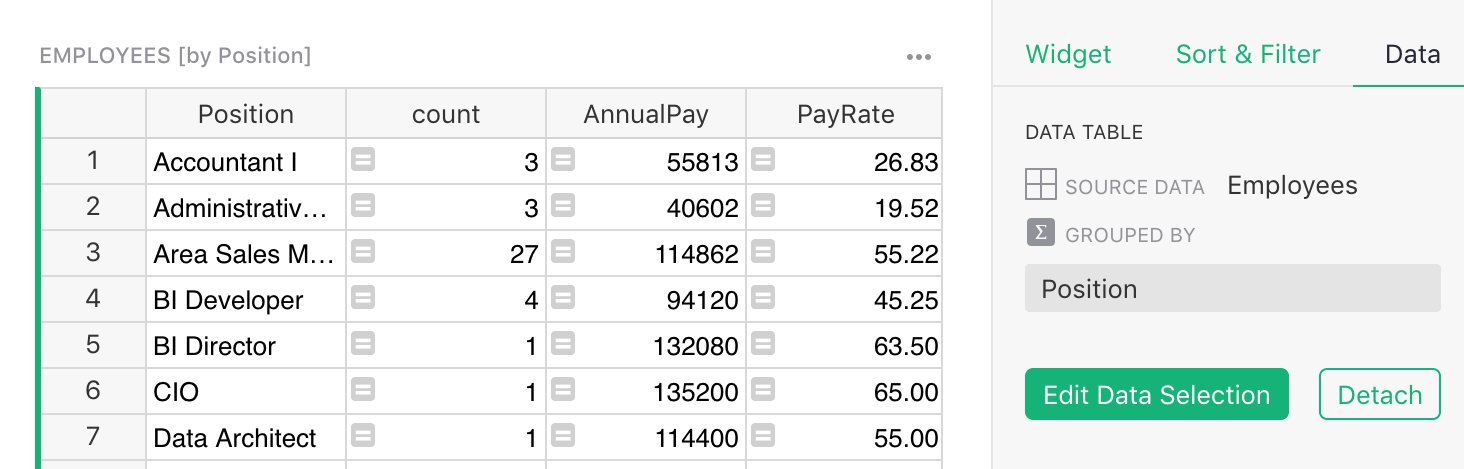Open the three-dots widget menu
Viewport: 1464px width, 469px height.
coord(918,57)
